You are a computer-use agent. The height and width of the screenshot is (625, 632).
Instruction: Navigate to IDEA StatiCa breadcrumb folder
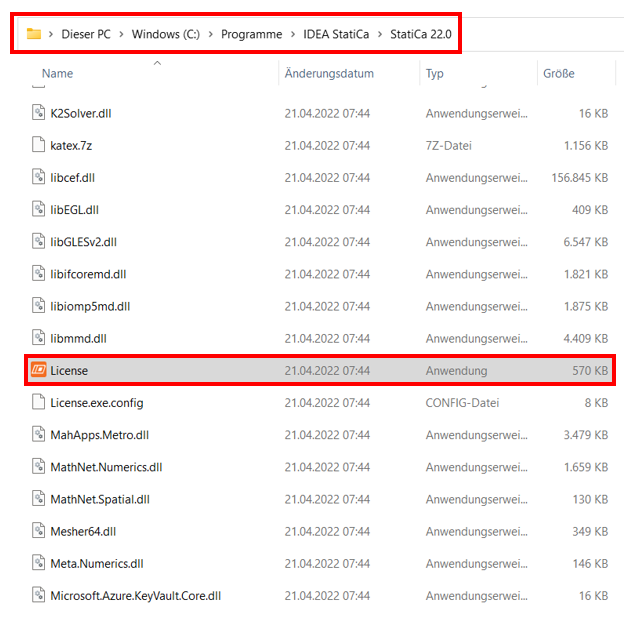pos(338,34)
